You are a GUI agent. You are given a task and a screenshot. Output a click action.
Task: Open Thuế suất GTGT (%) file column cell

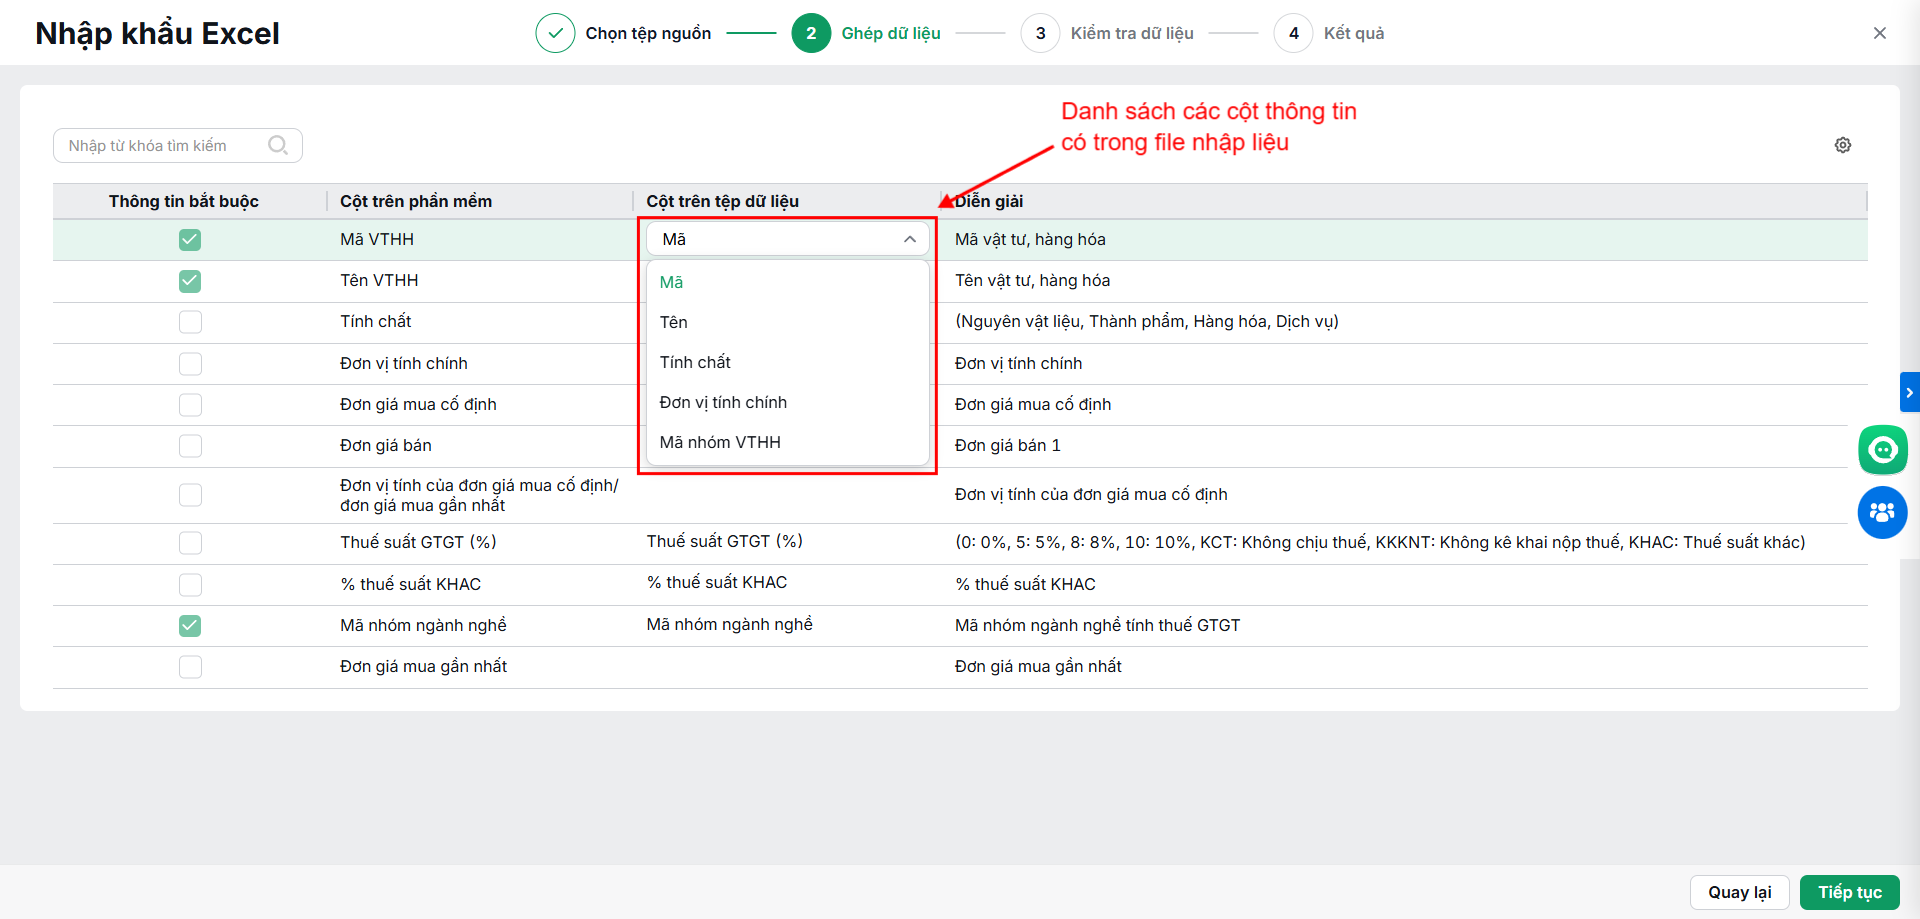787,542
